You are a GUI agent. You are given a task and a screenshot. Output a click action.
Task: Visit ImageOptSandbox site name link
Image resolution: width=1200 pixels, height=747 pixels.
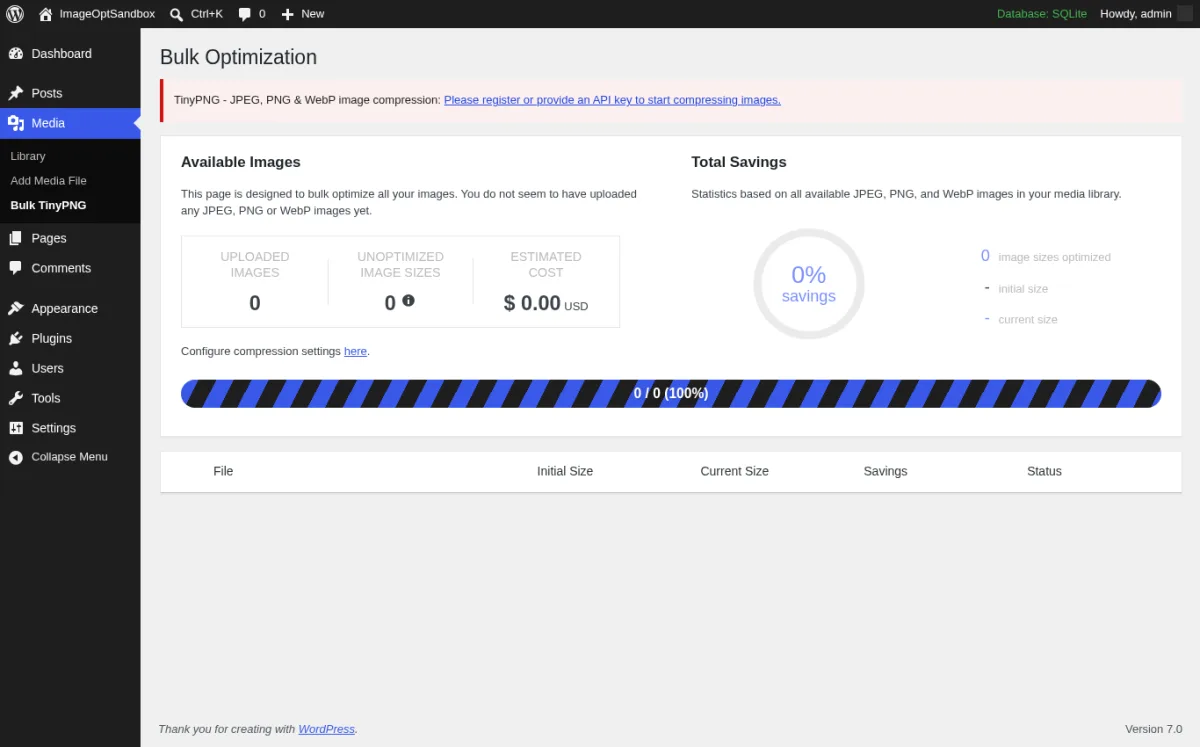click(x=107, y=14)
